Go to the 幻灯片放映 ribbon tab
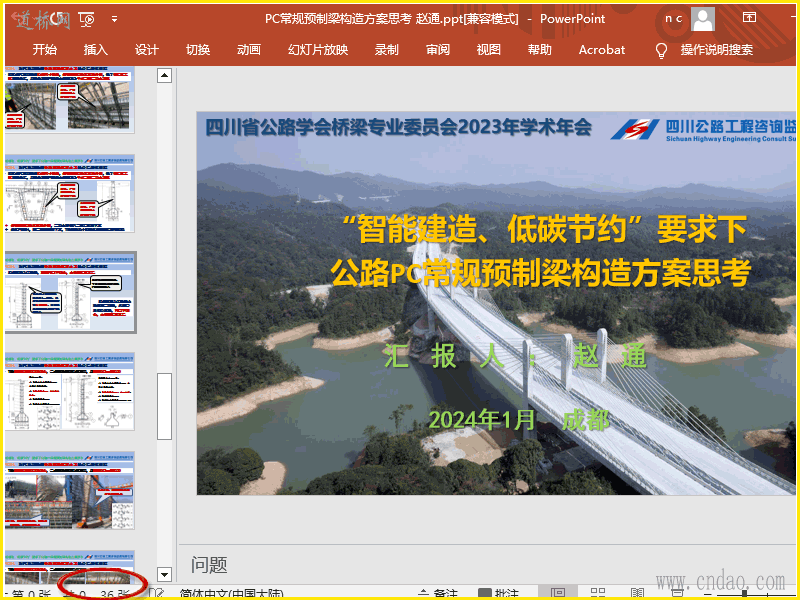The image size is (800, 600). tap(318, 49)
